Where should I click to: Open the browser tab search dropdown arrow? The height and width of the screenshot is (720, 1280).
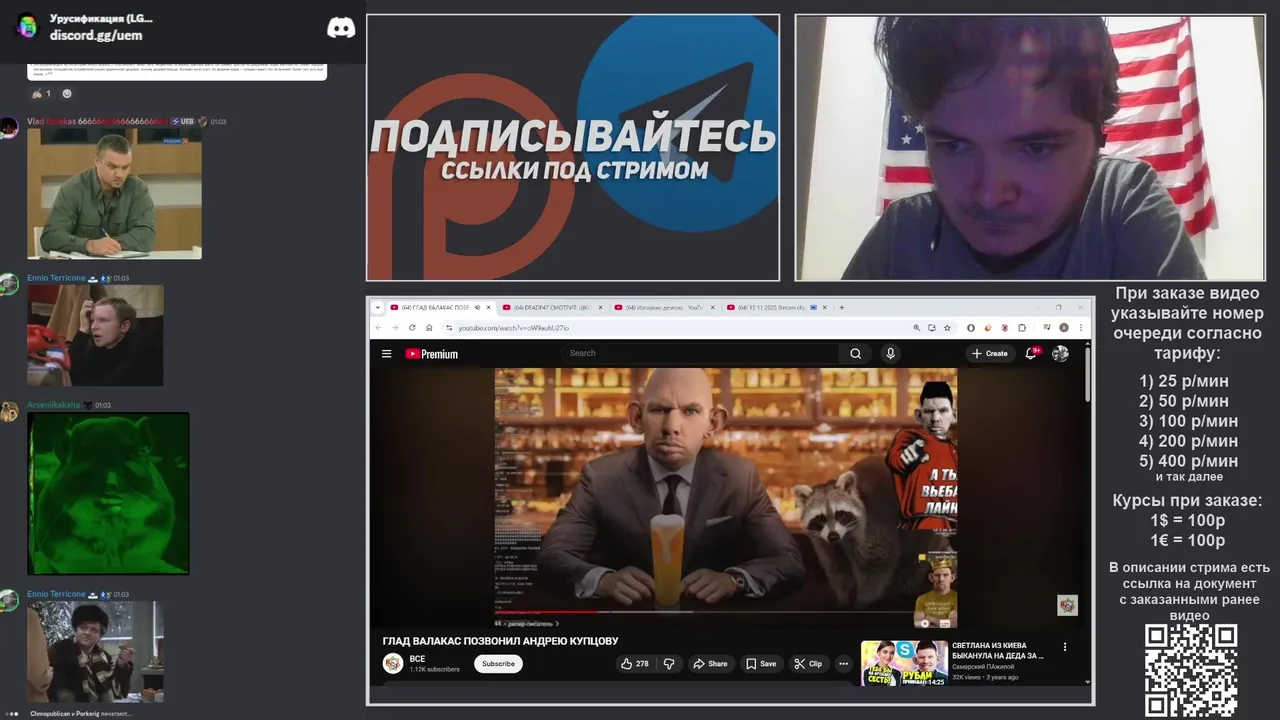click(x=377, y=307)
